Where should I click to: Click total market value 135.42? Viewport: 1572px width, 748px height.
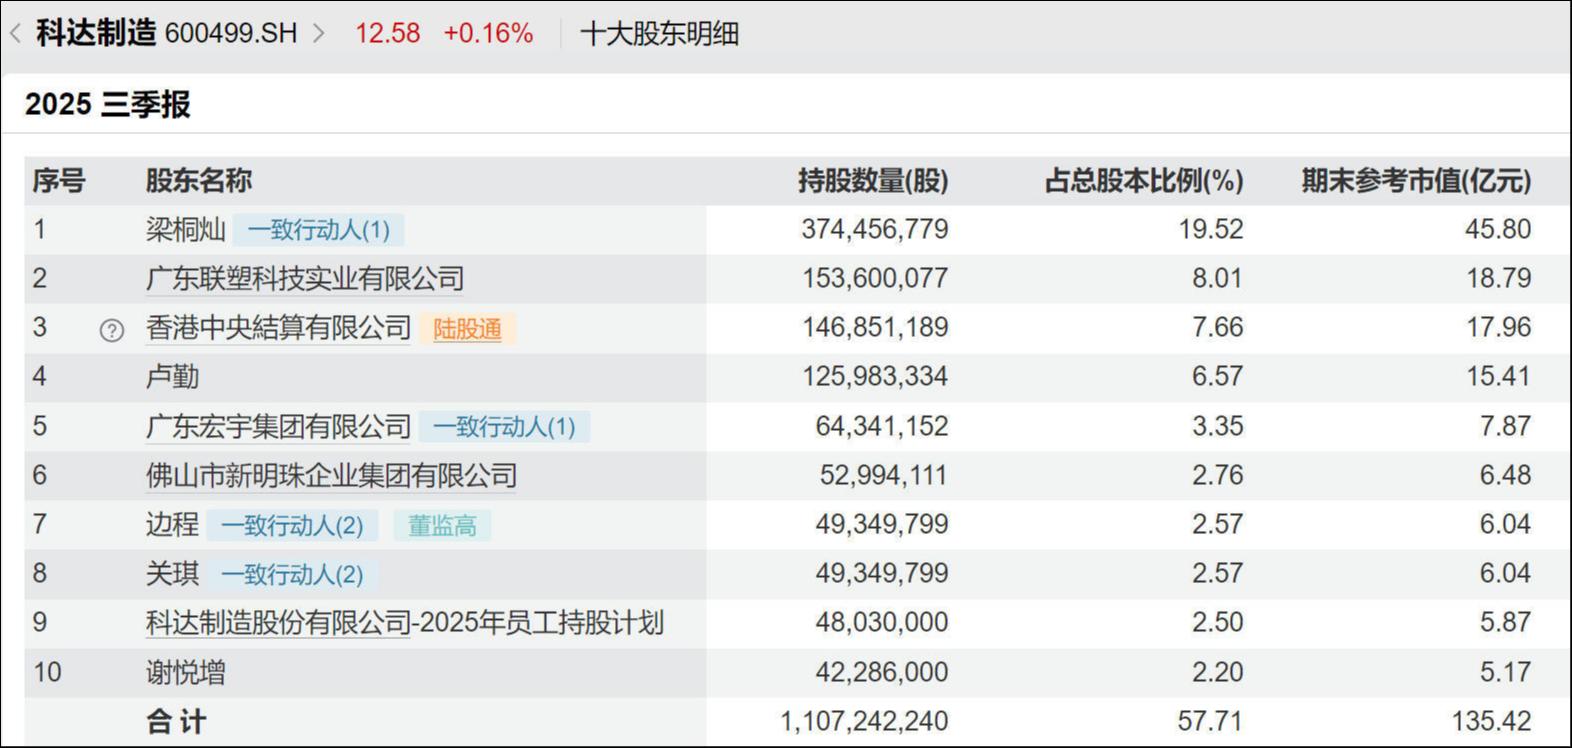[1491, 720]
